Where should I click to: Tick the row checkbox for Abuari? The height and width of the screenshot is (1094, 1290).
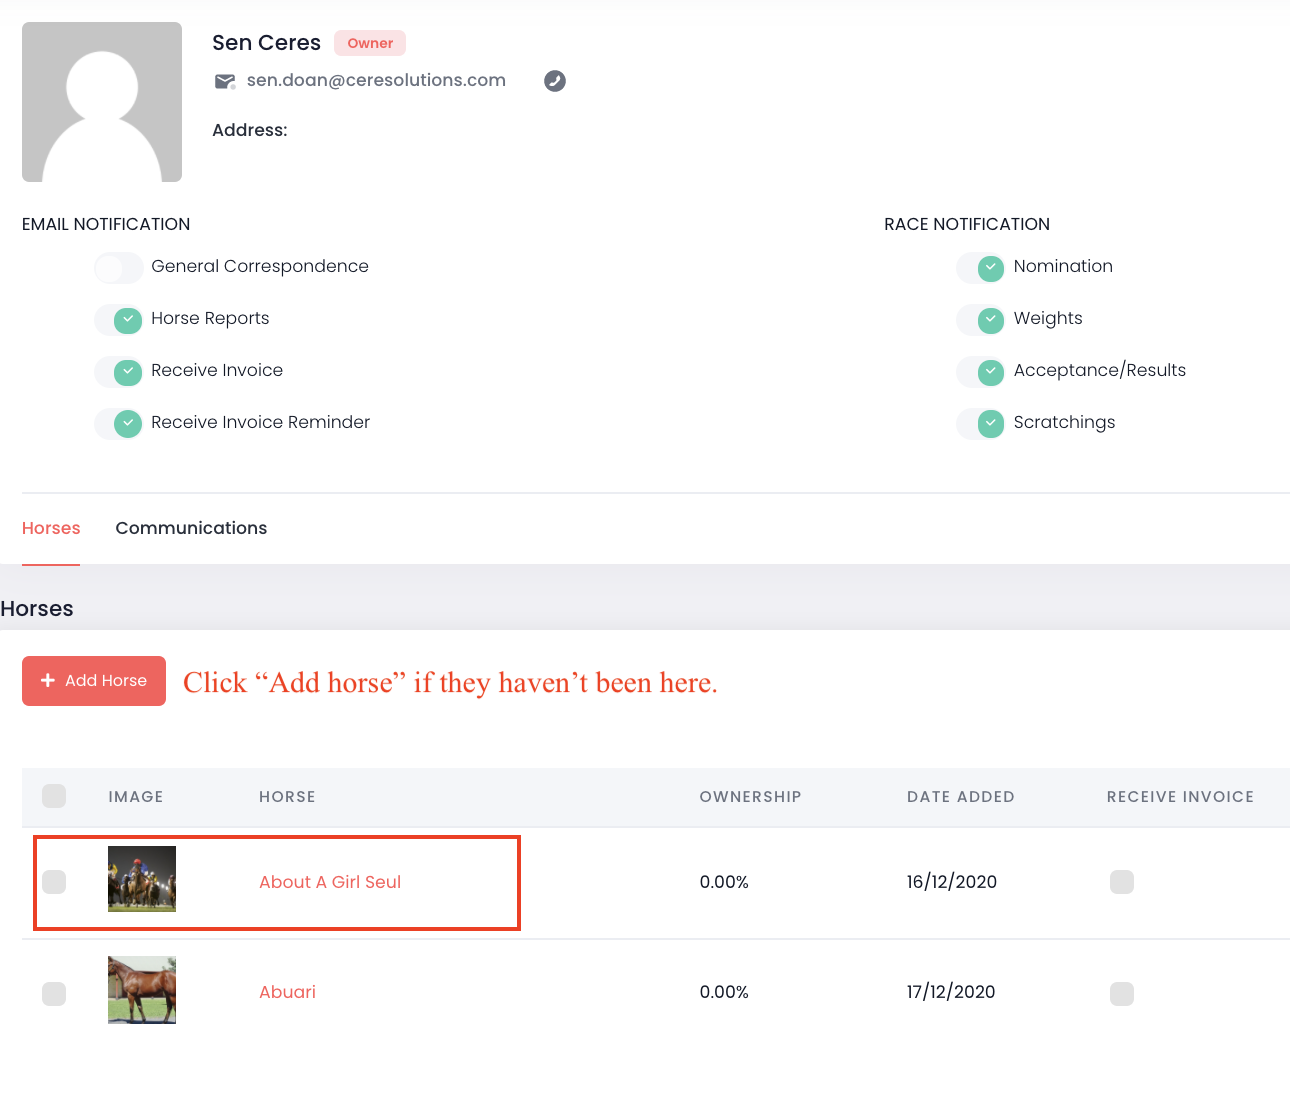(54, 994)
